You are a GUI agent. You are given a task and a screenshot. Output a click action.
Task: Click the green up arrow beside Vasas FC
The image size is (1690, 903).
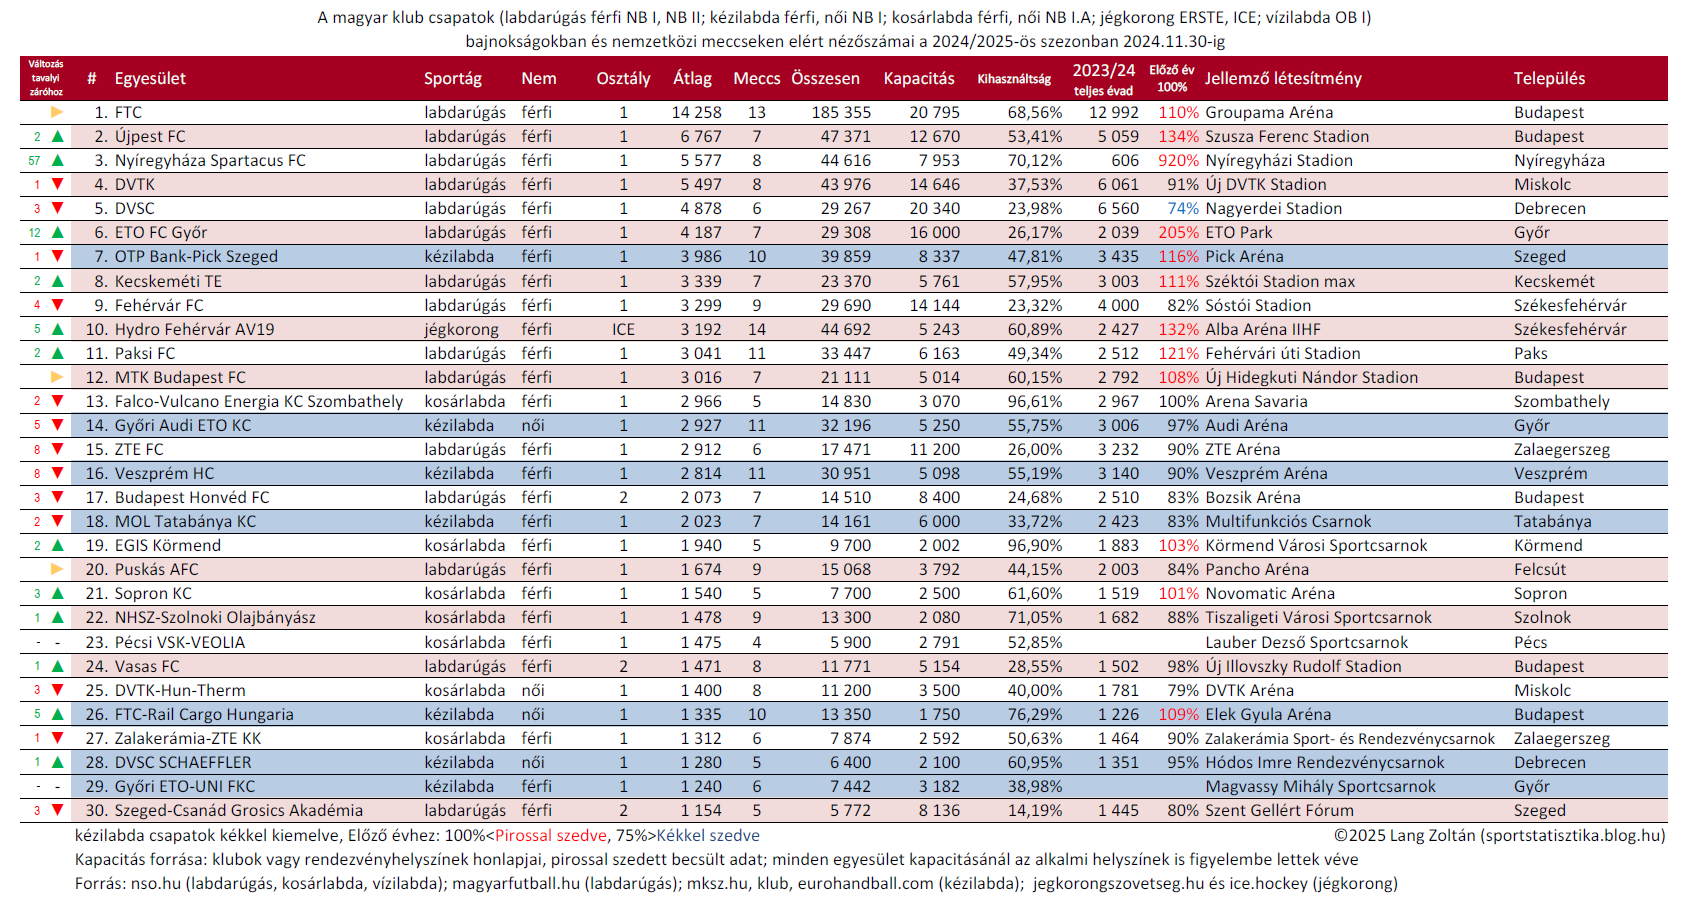[x=57, y=666]
